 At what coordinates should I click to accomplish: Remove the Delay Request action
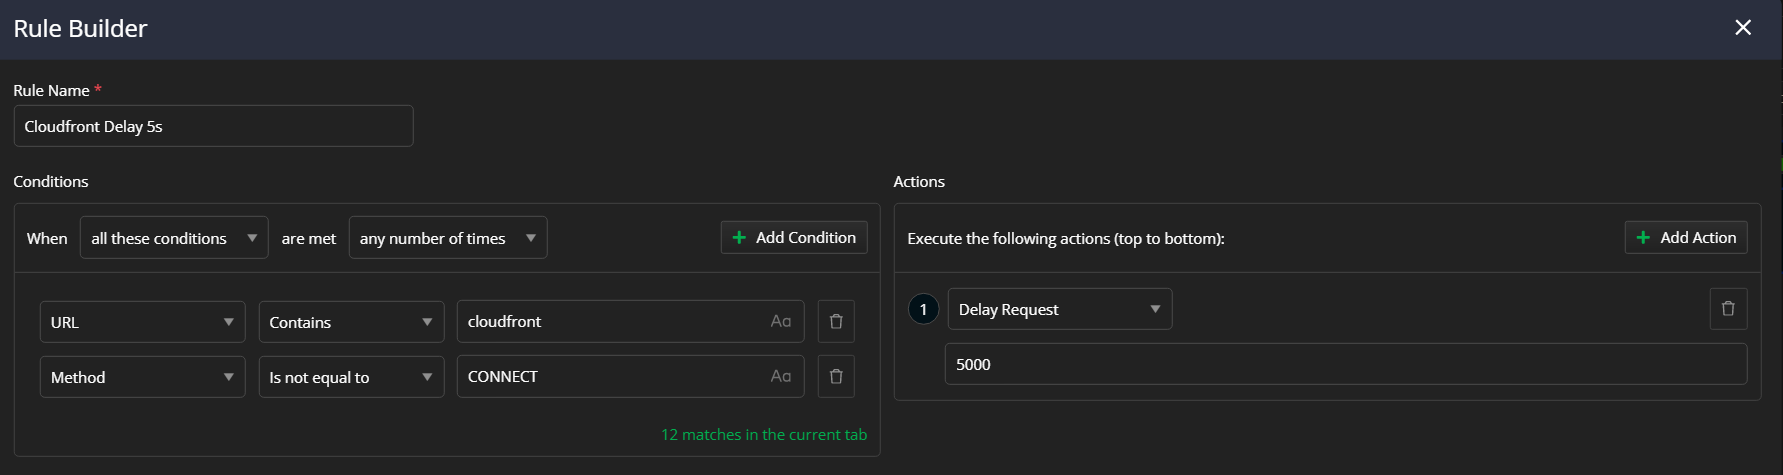(x=1728, y=309)
